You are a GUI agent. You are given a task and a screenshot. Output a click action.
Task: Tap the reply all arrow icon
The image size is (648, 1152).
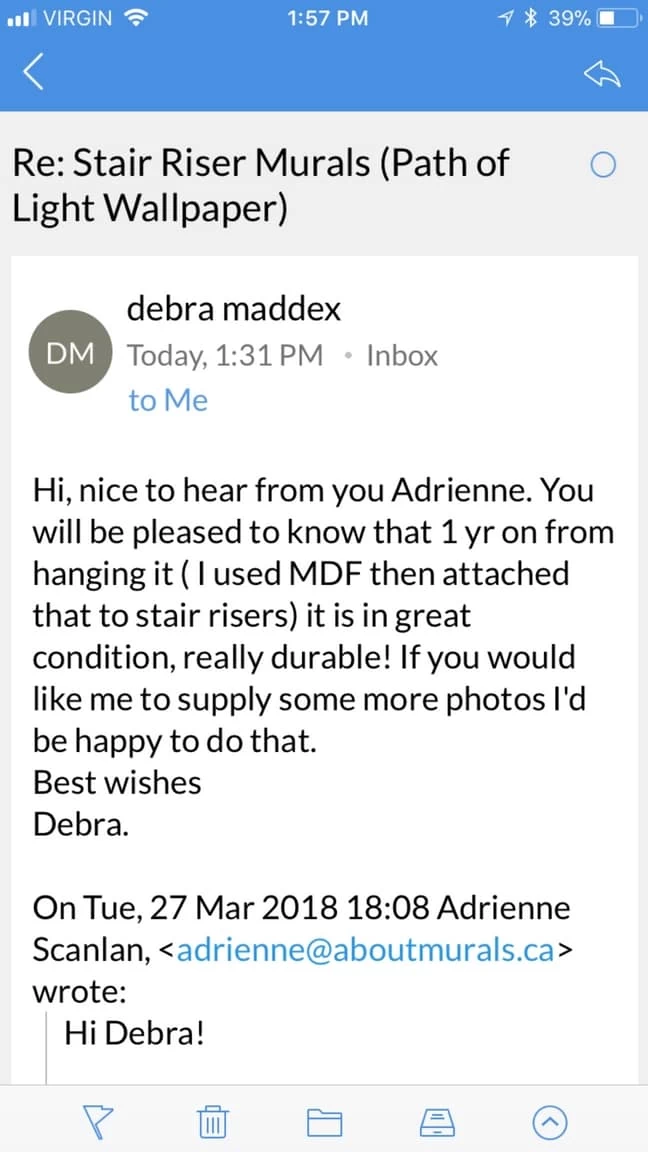click(x=602, y=72)
